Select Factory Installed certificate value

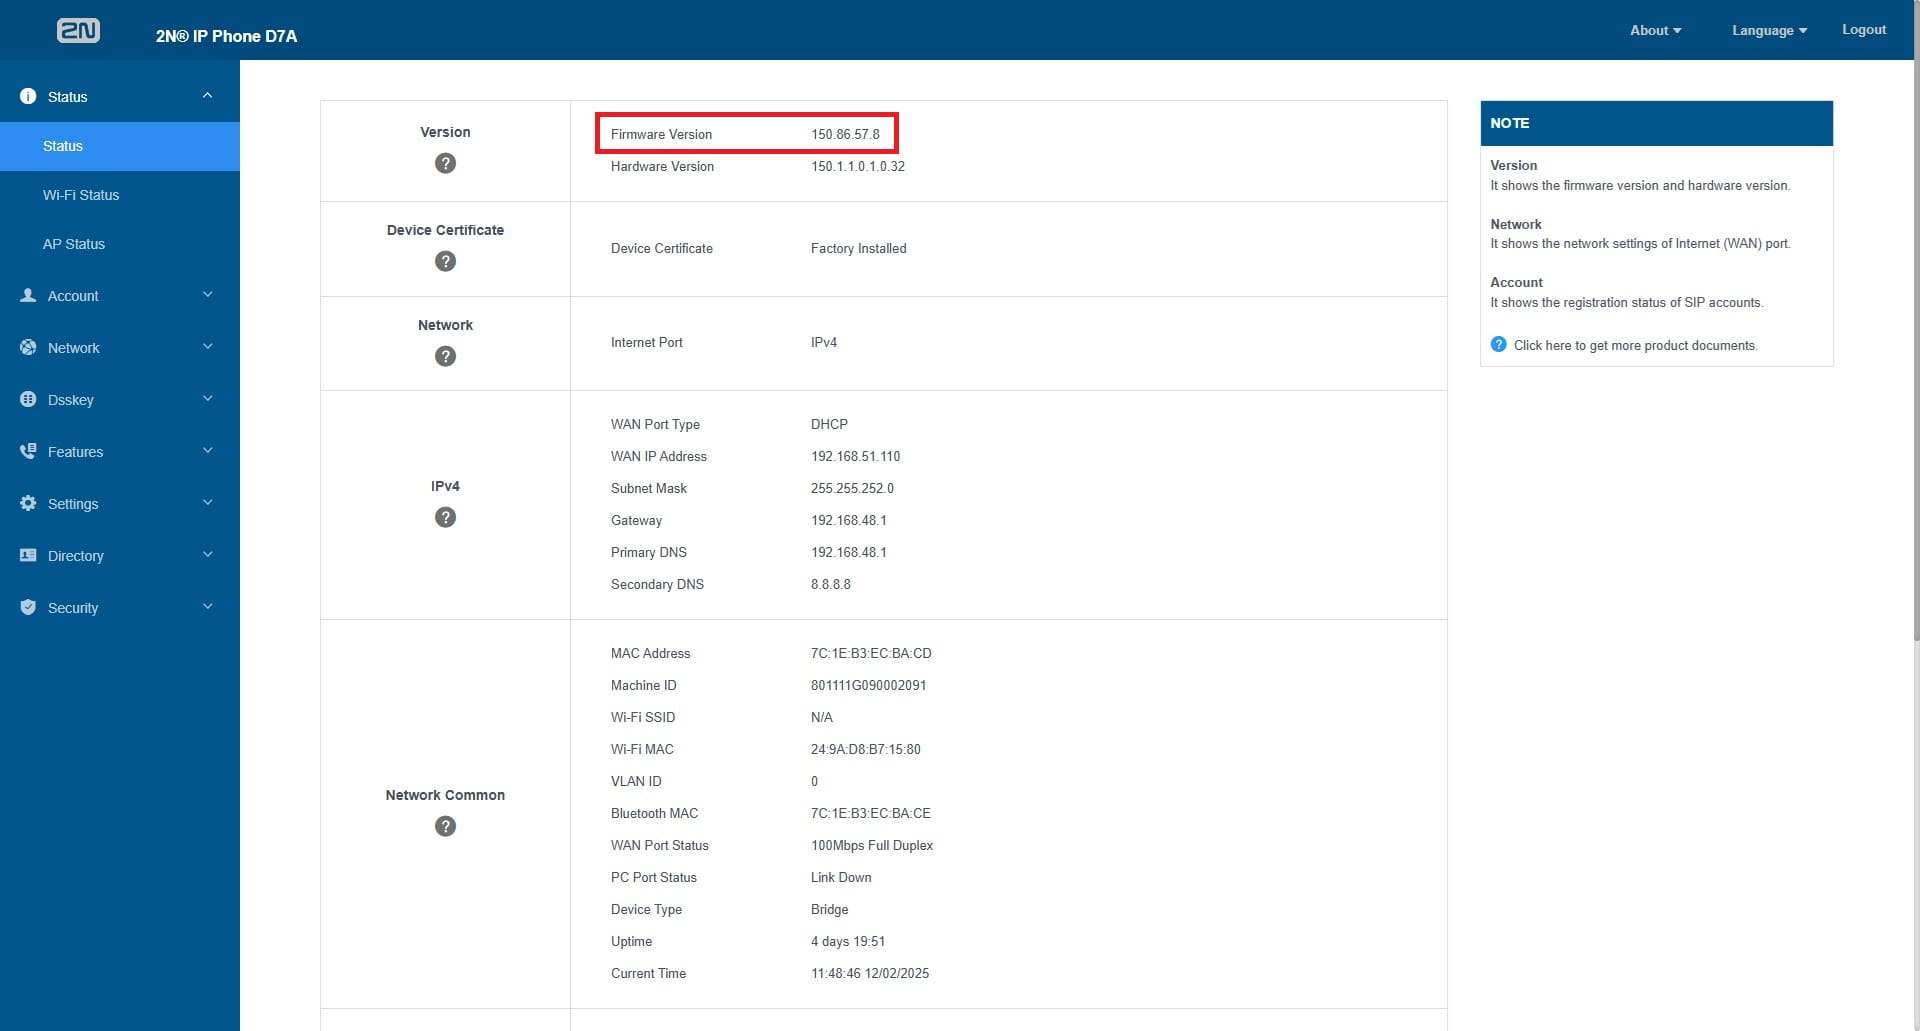(x=858, y=248)
